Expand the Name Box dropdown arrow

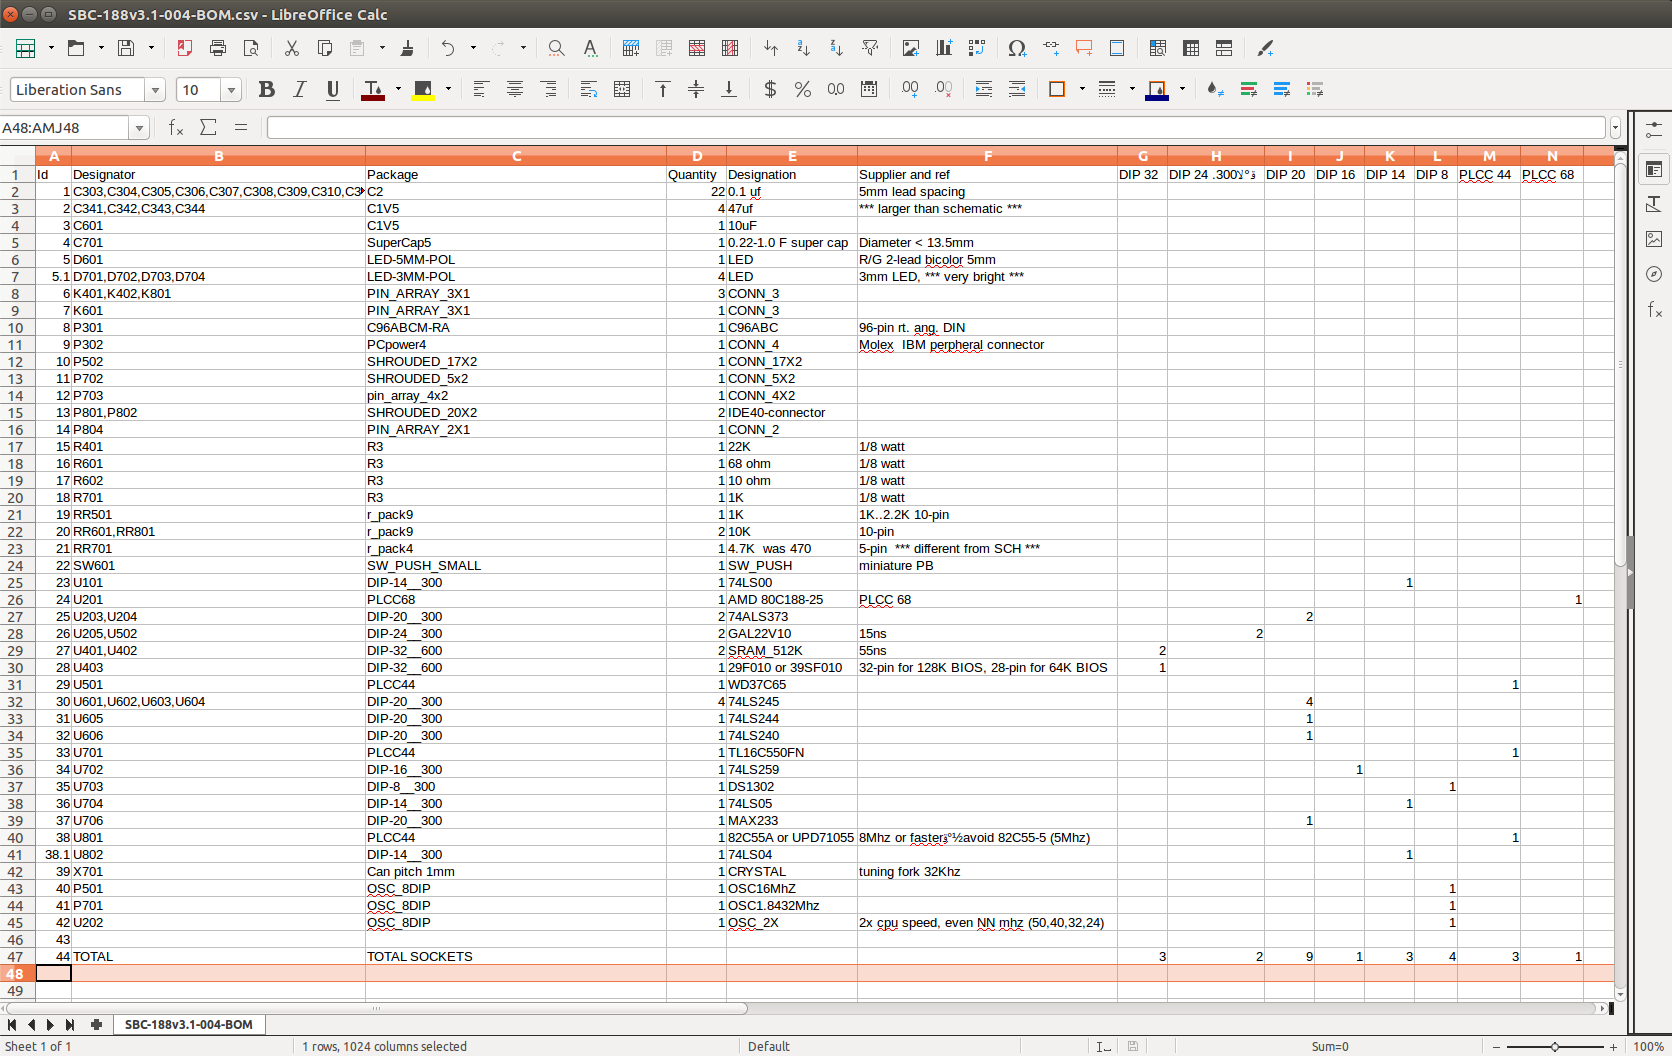point(139,128)
